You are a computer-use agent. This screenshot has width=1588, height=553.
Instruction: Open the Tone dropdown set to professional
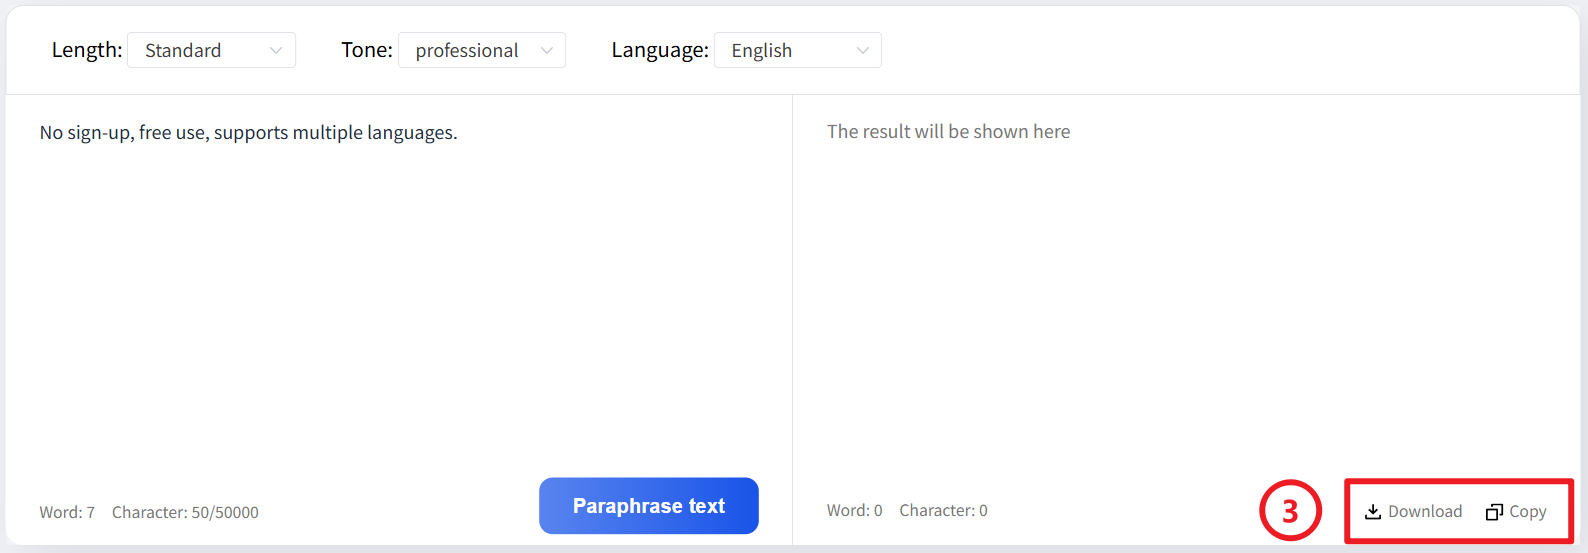(x=482, y=50)
